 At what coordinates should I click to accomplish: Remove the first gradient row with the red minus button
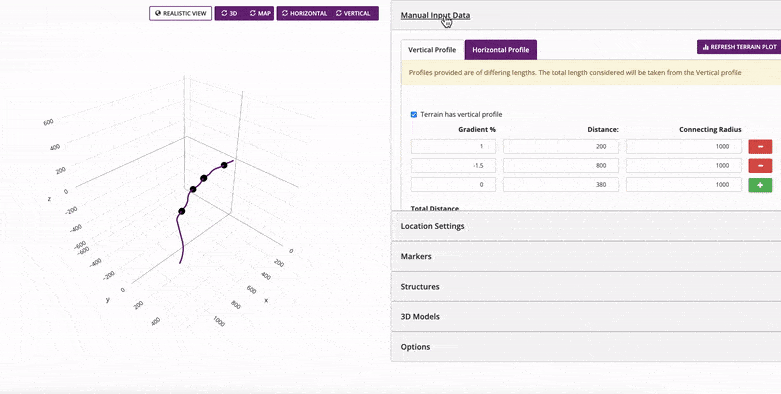760,146
